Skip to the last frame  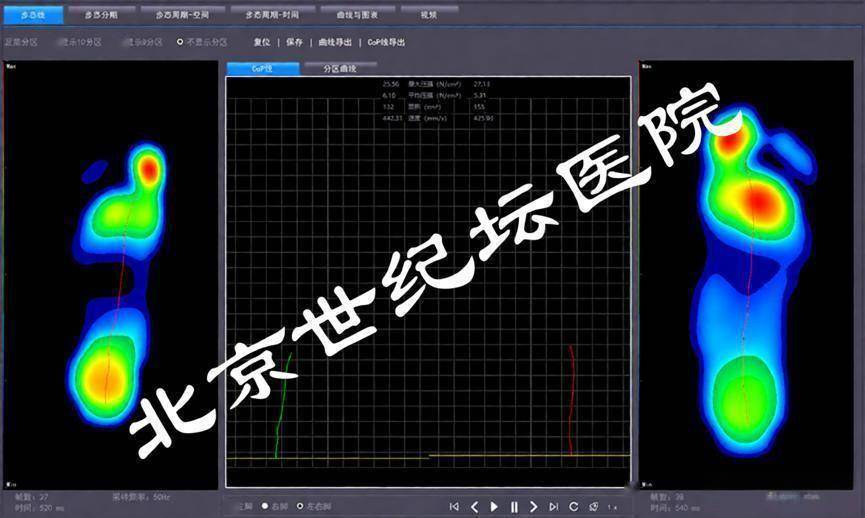tap(553, 506)
